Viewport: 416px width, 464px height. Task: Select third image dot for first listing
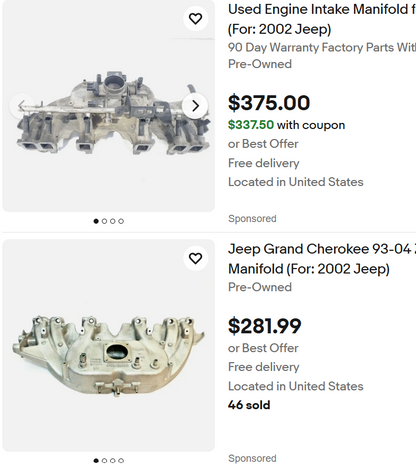[x=113, y=221]
